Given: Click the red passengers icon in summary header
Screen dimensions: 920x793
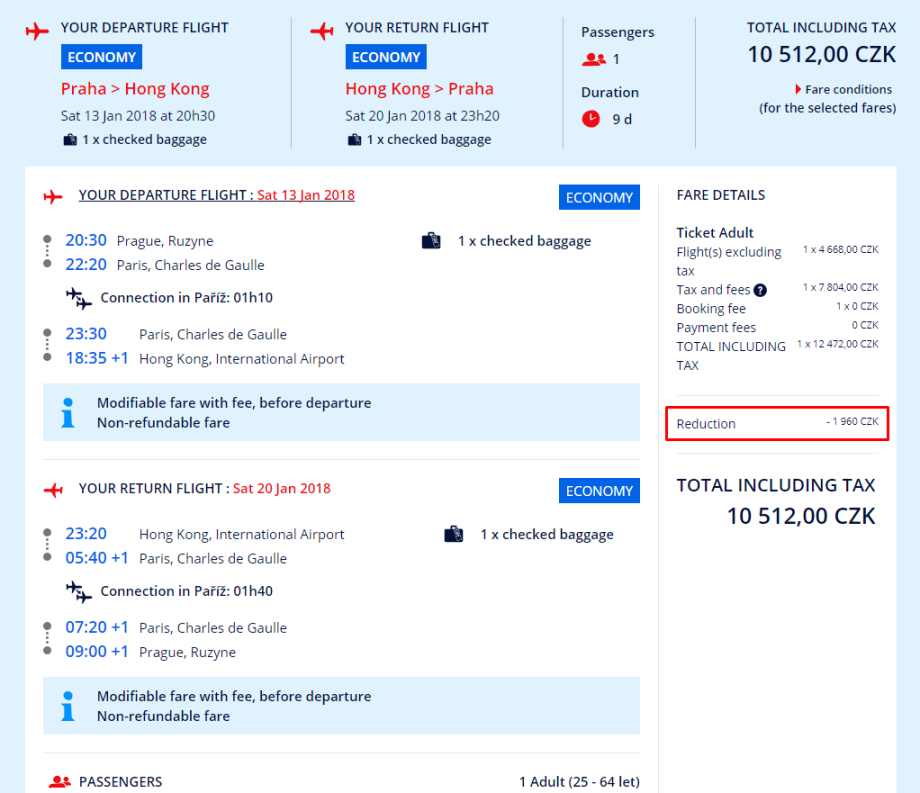Looking at the screenshot, I should (x=593, y=60).
